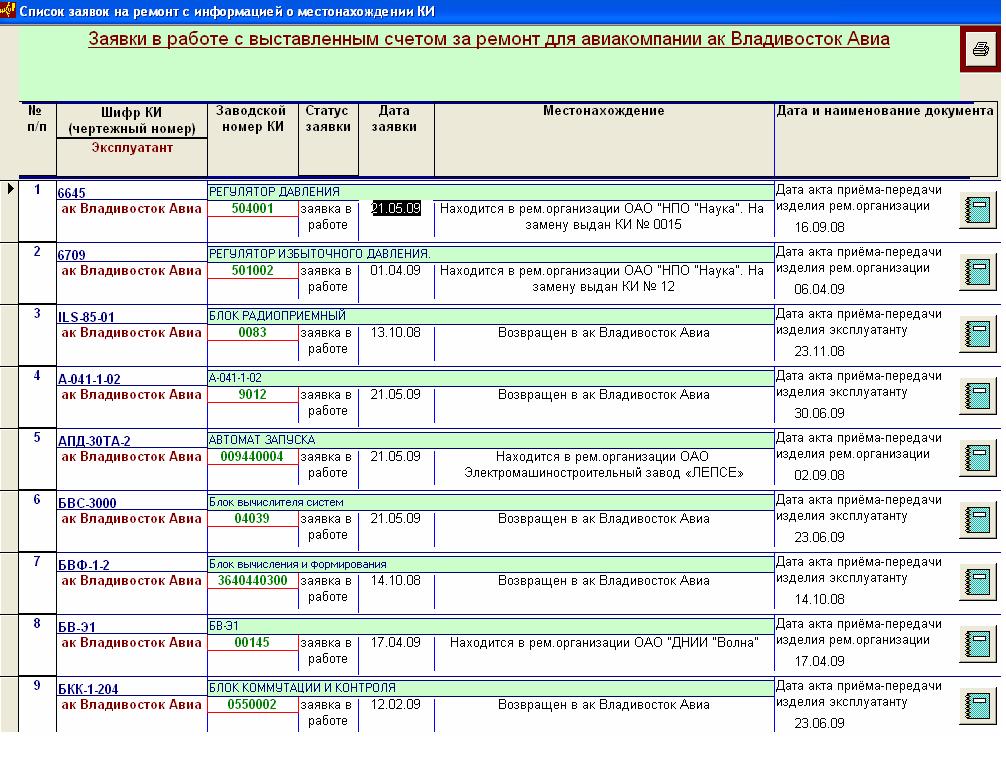The height and width of the screenshot is (759, 1006).
Task: Open the БВФ-1-2 cipher link
Action: click(x=83, y=565)
